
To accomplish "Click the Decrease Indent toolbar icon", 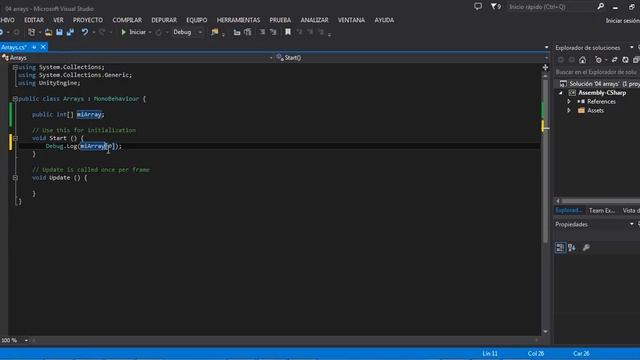I will click(237, 32).
